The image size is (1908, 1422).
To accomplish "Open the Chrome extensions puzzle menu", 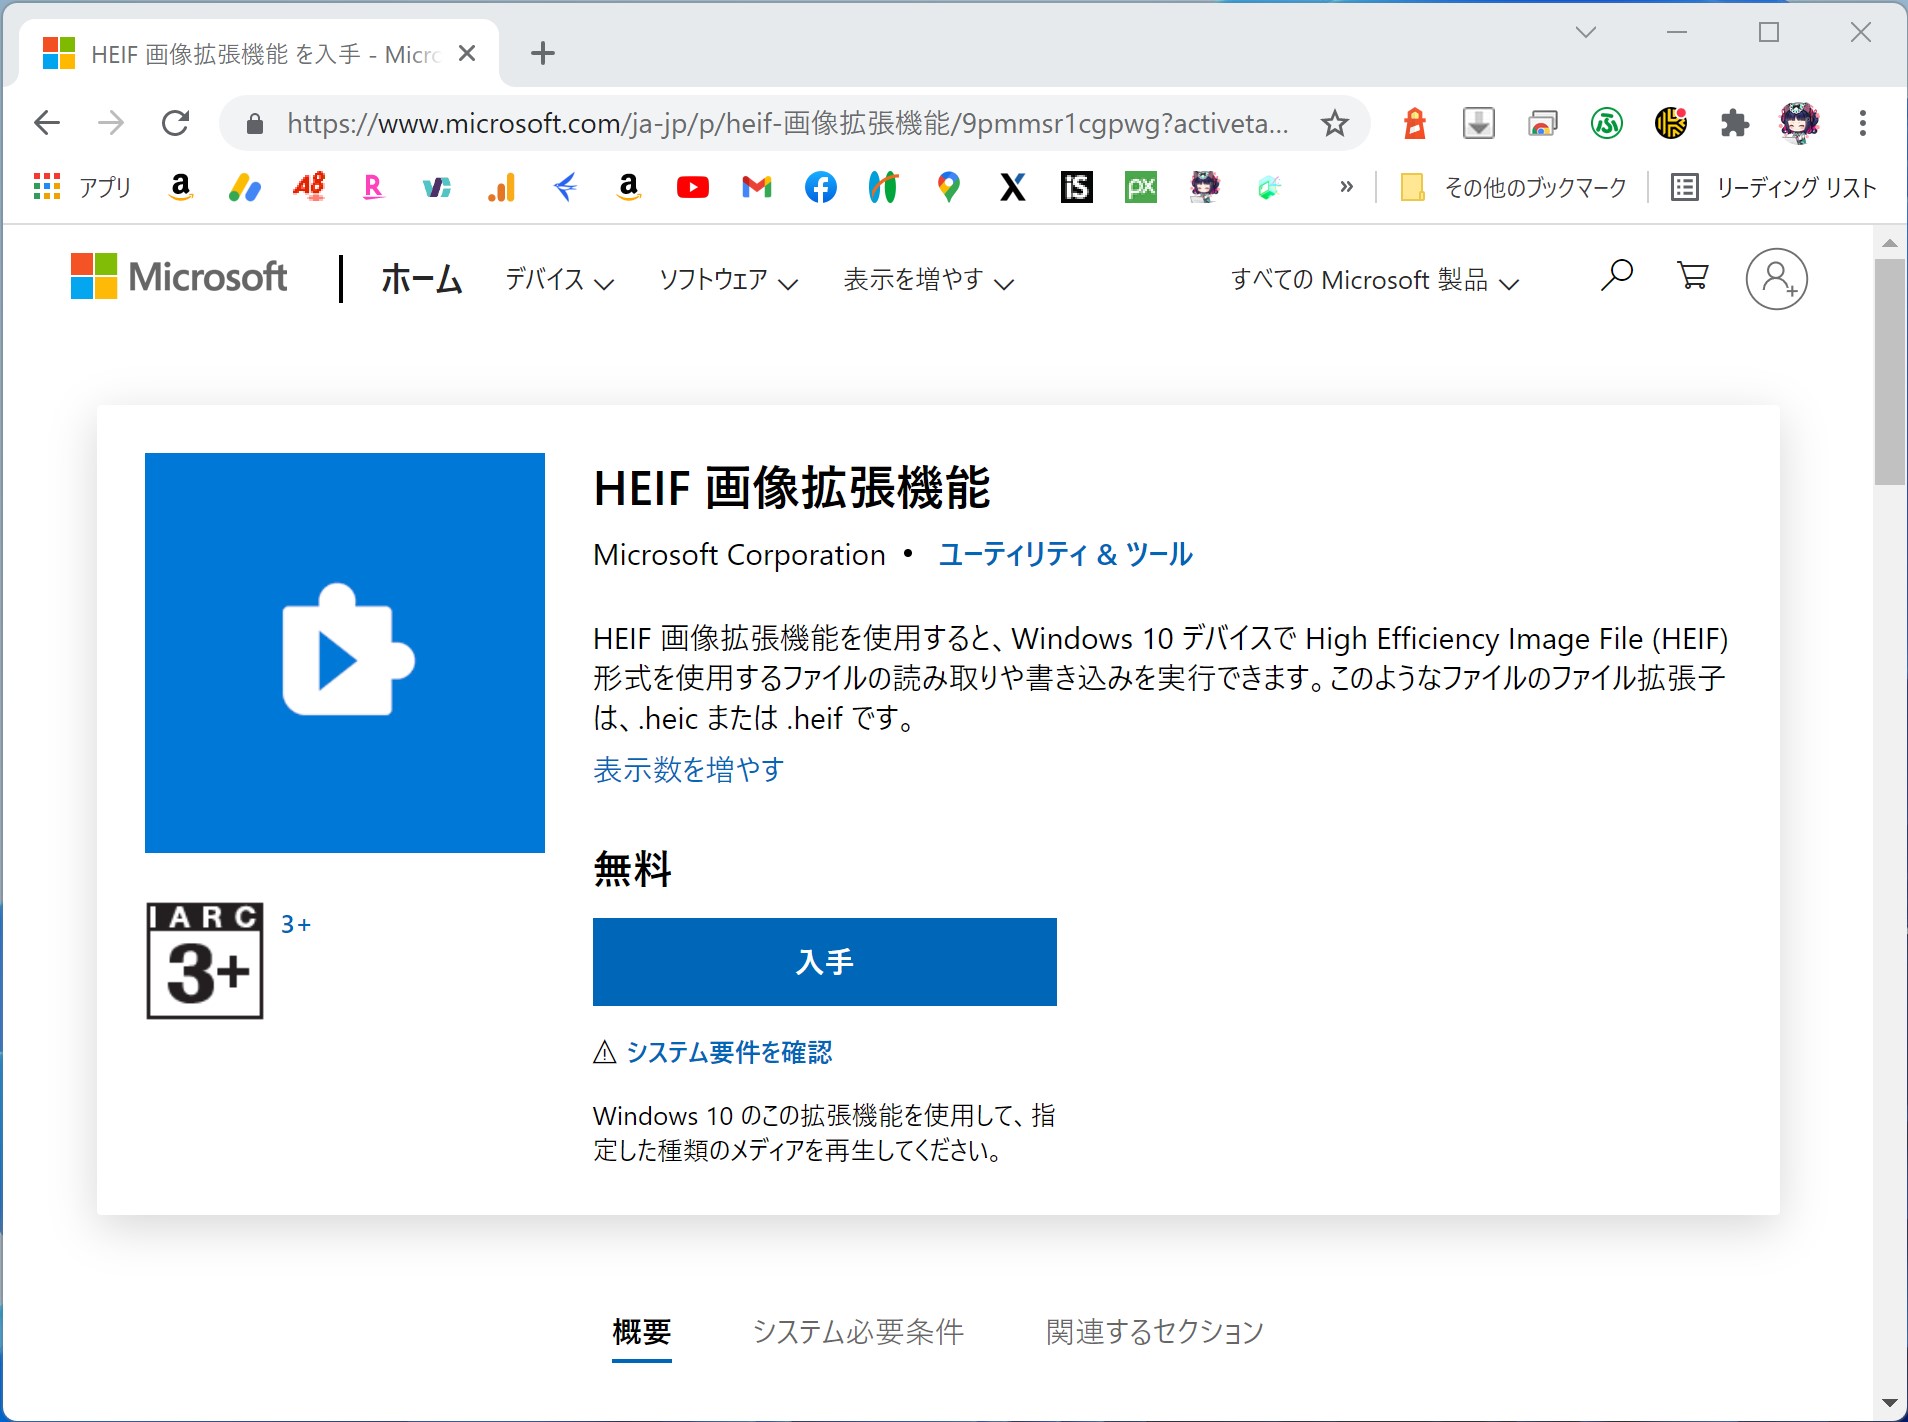I will (x=1735, y=123).
